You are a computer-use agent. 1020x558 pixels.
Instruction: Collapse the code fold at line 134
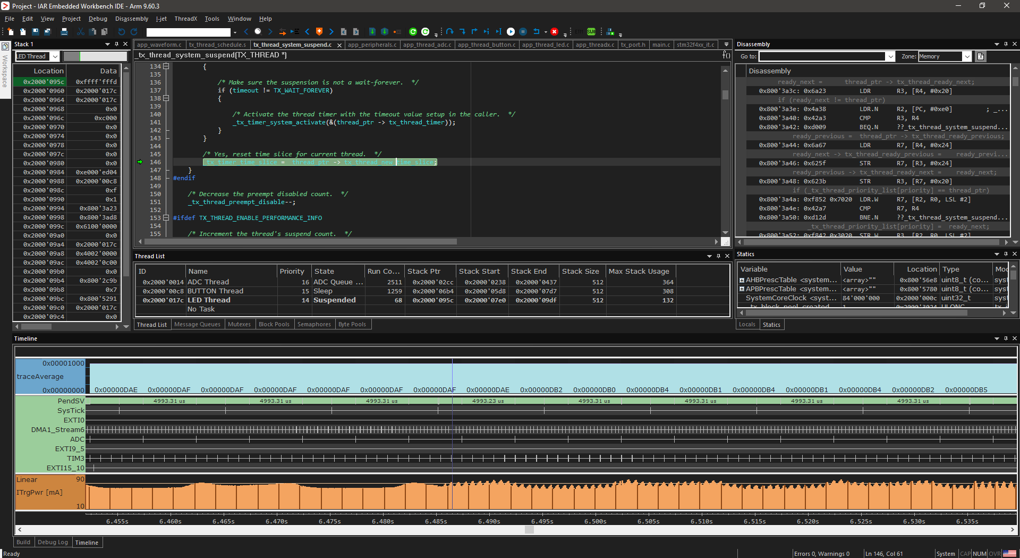[166, 66]
